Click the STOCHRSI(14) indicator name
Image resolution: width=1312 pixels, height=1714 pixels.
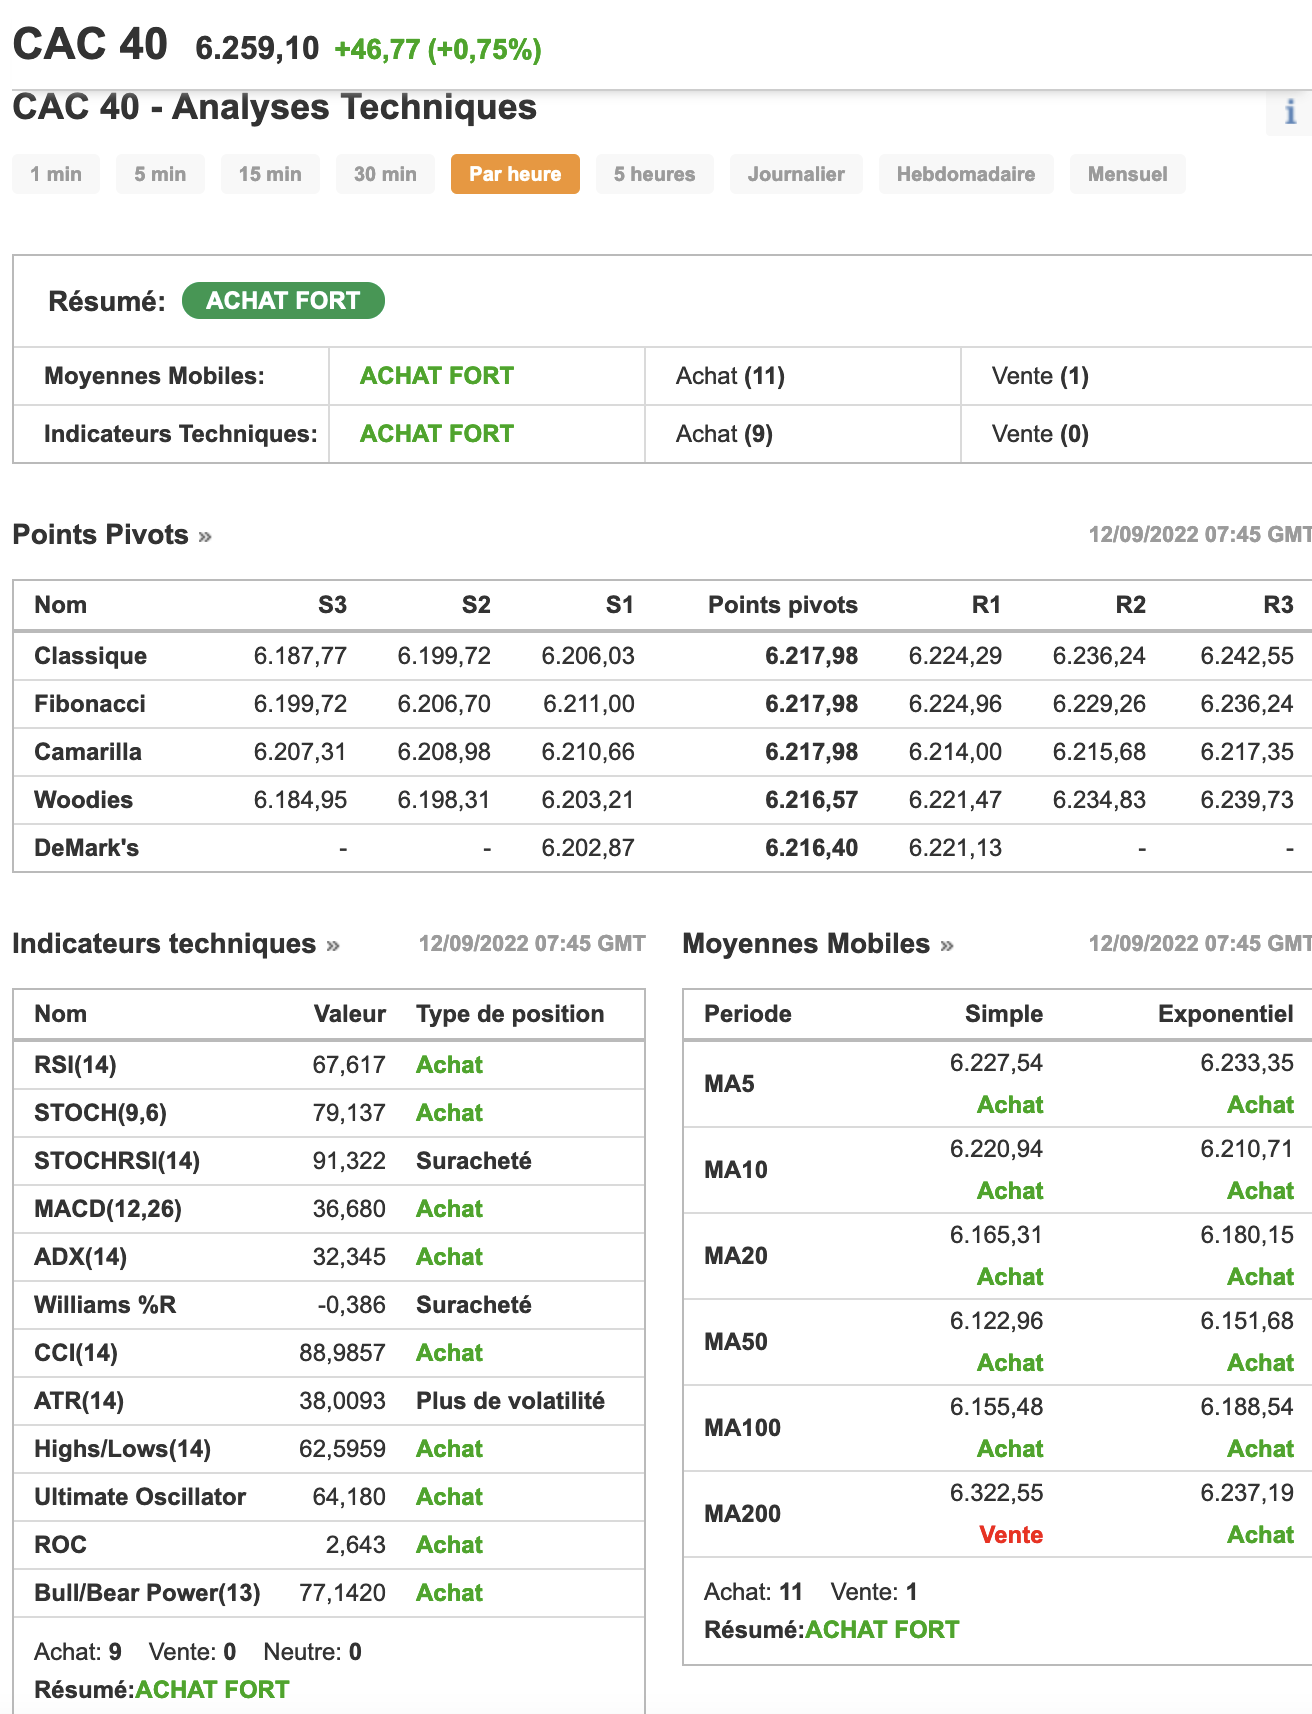click(117, 1161)
